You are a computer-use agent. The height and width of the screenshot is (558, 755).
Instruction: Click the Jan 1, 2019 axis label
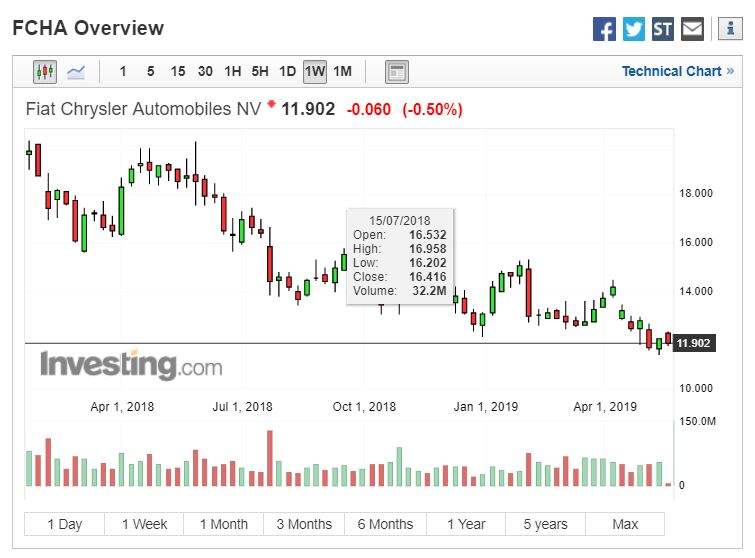point(485,407)
